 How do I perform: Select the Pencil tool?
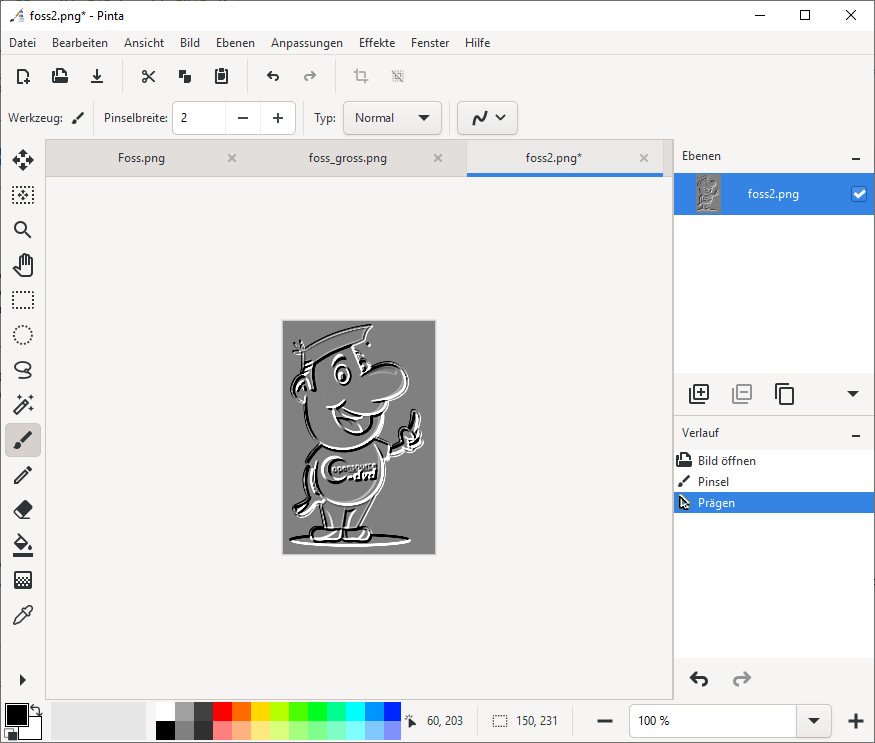[x=23, y=475]
